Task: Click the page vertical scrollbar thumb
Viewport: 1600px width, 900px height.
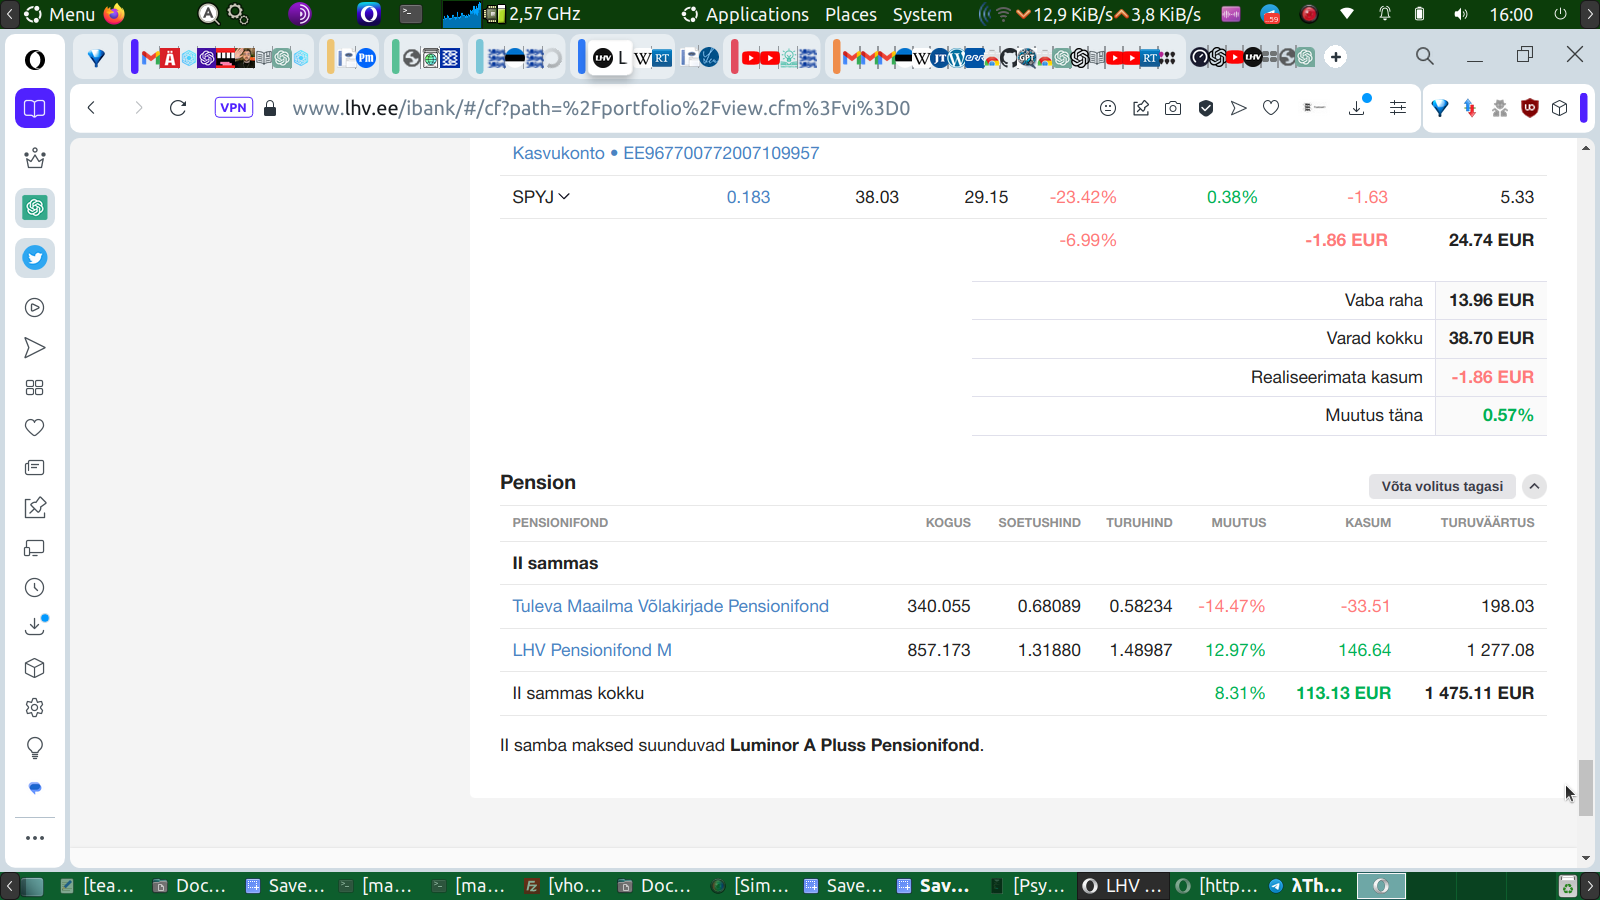Action: 1586,788
